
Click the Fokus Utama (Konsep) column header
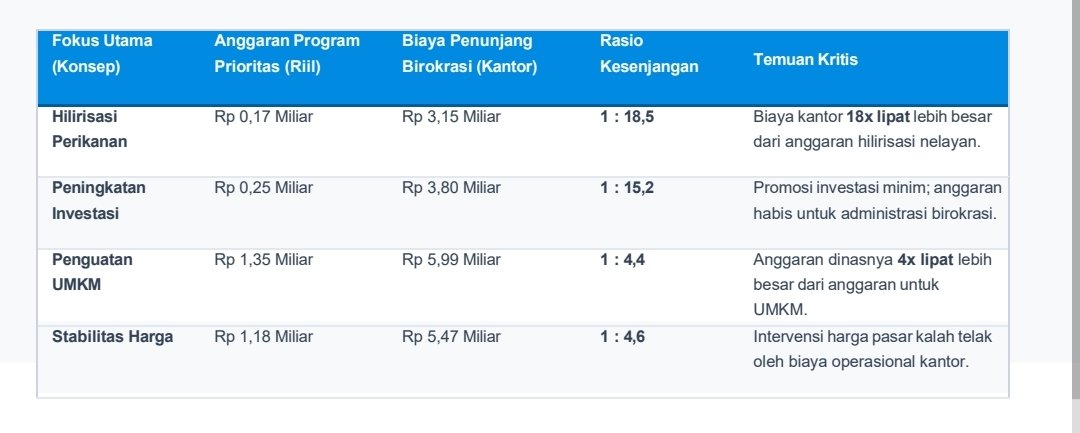pos(102,54)
